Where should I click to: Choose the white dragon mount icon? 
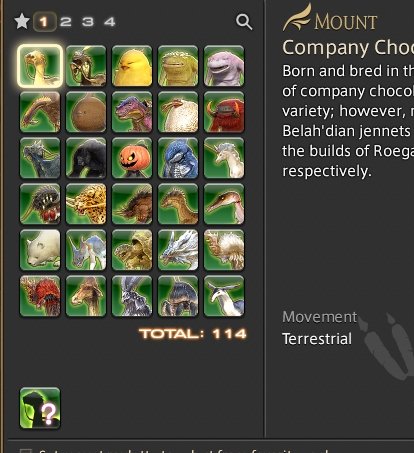pyautogui.click(x=178, y=250)
